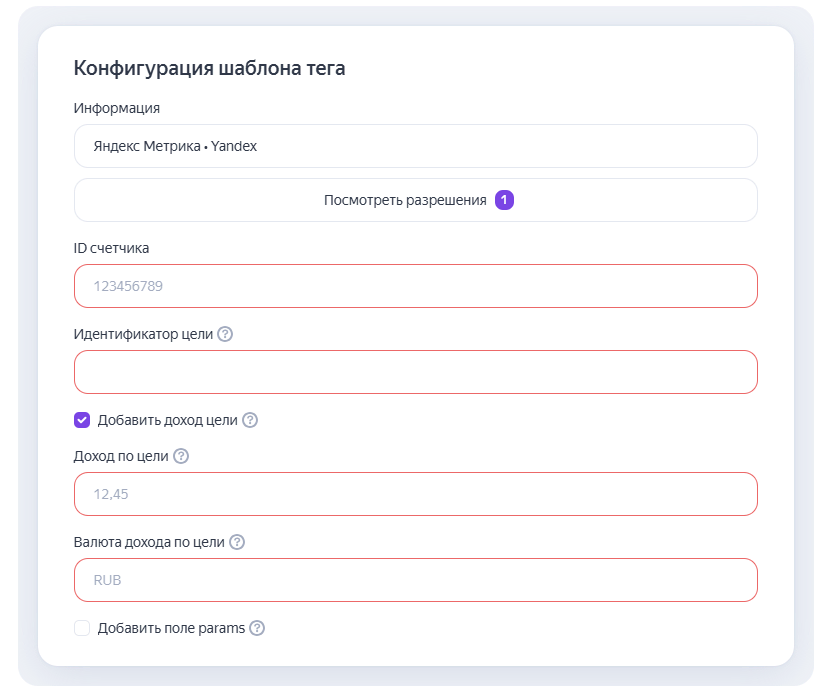Open help tooltip for Добавить доход цели

[x=250, y=420]
